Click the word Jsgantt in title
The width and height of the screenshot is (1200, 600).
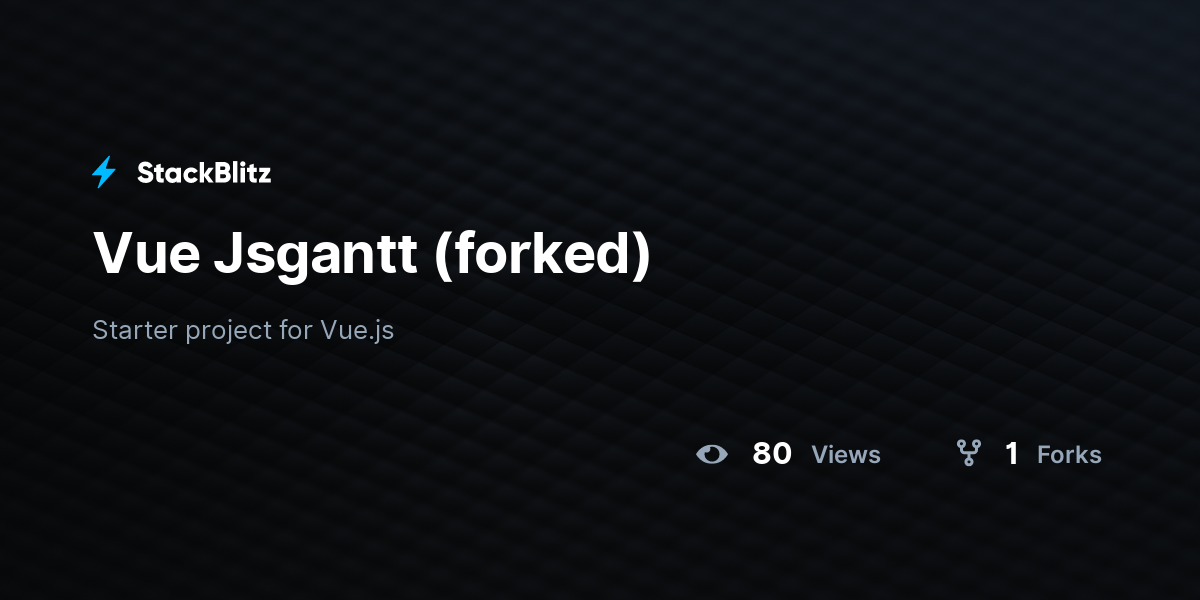pos(316,256)
